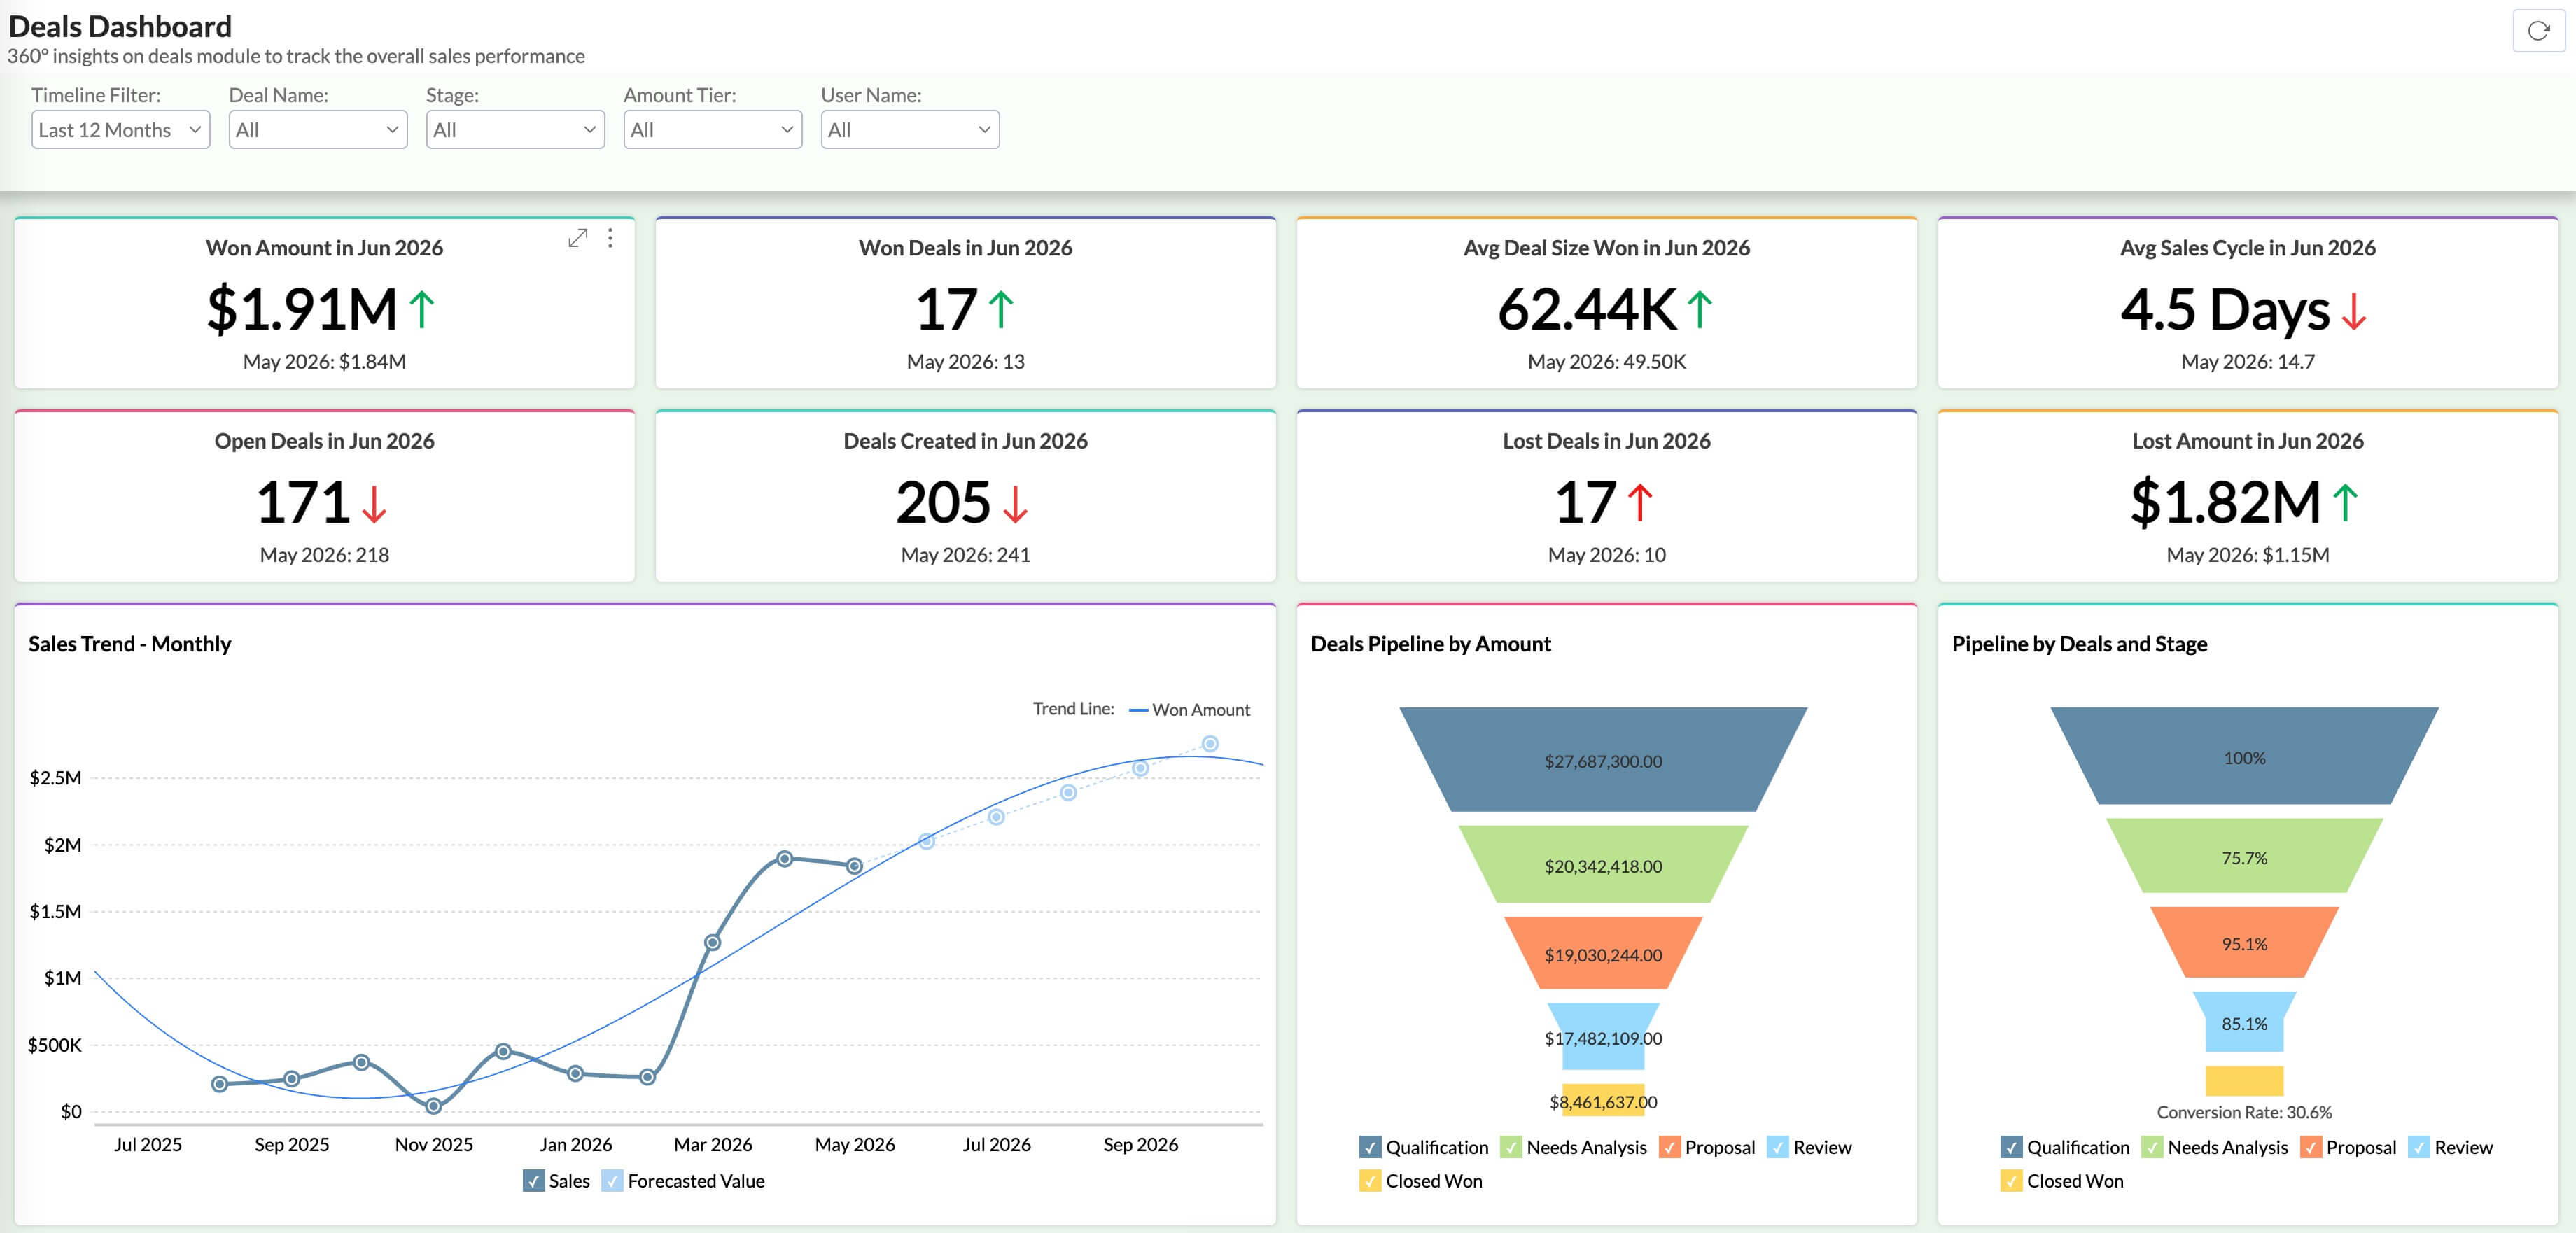Open the Timeline Filter dropdown set to Last 12 Months
This screenshot has height=1233, width=2576.
click(x=121, y=130)
